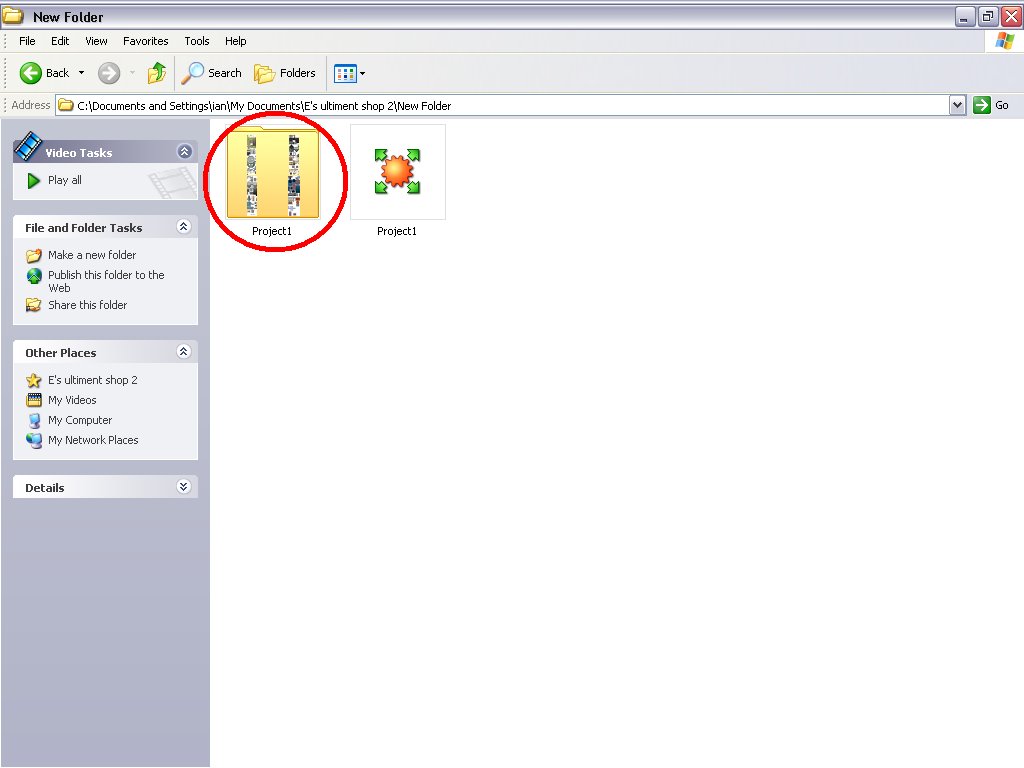Screen dimensions: 1024x768
Task: Click Play all in Video Tasks
Action: pyautogui.click(x=65, y=180)
